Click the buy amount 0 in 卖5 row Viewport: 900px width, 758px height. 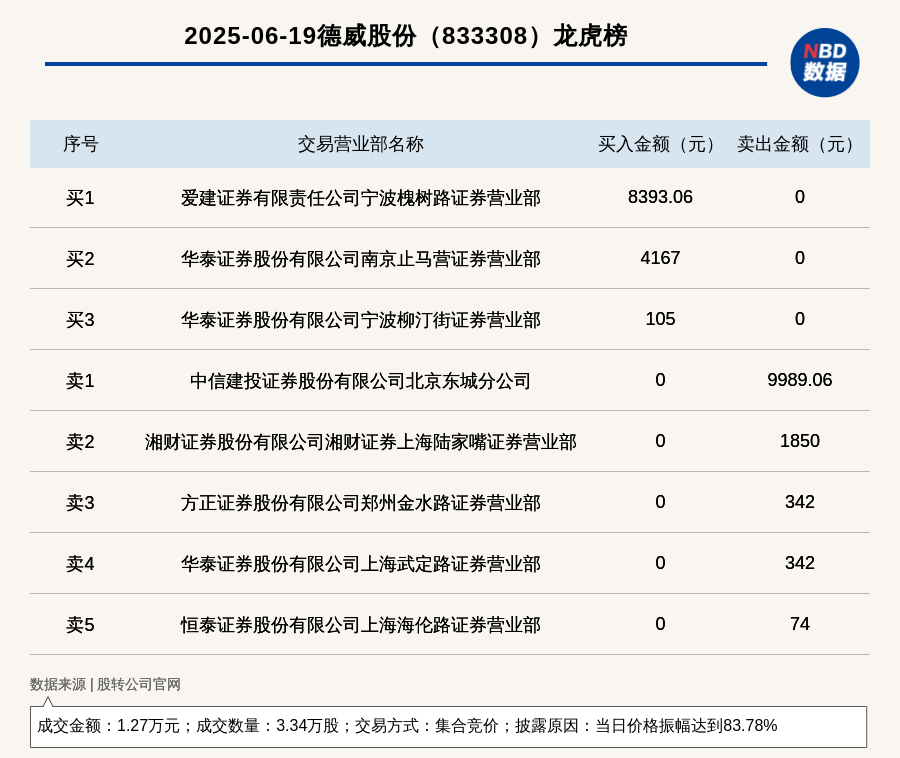coord(660,623)
